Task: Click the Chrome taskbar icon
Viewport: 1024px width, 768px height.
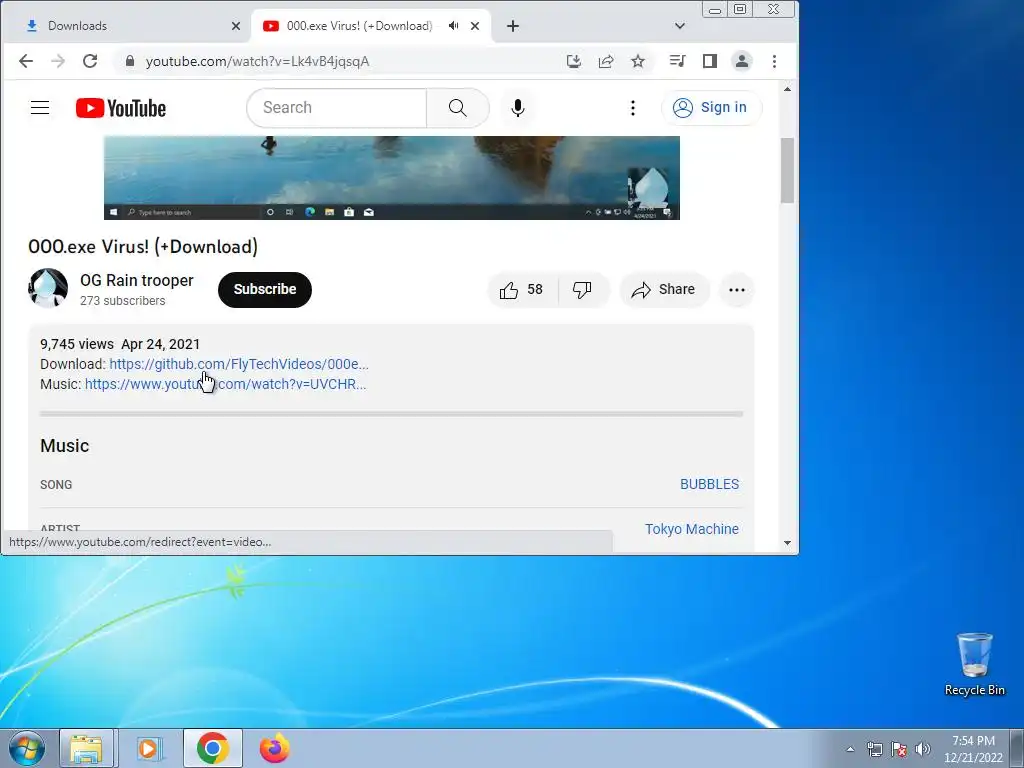Action: point(212,748)
